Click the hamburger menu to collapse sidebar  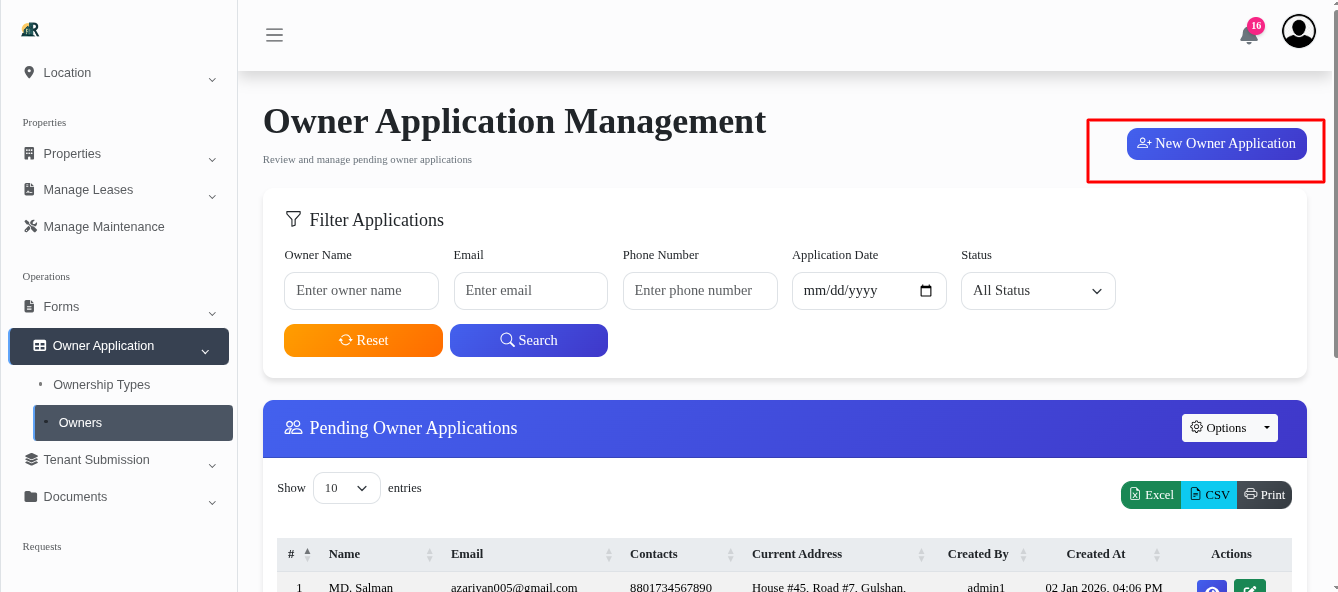click(x=274, y=34)
